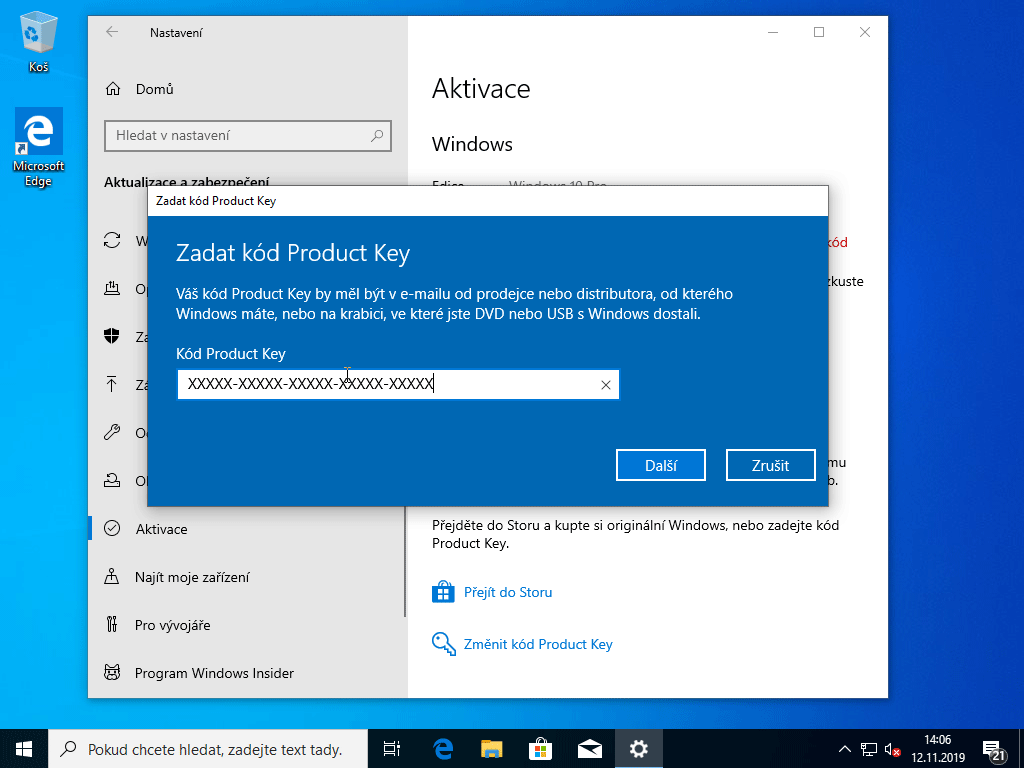Image resolution: width=1024 pixels, height=768 pixels.
Task: Cancel the dialog with Zrušit
Action: (771, 465)
